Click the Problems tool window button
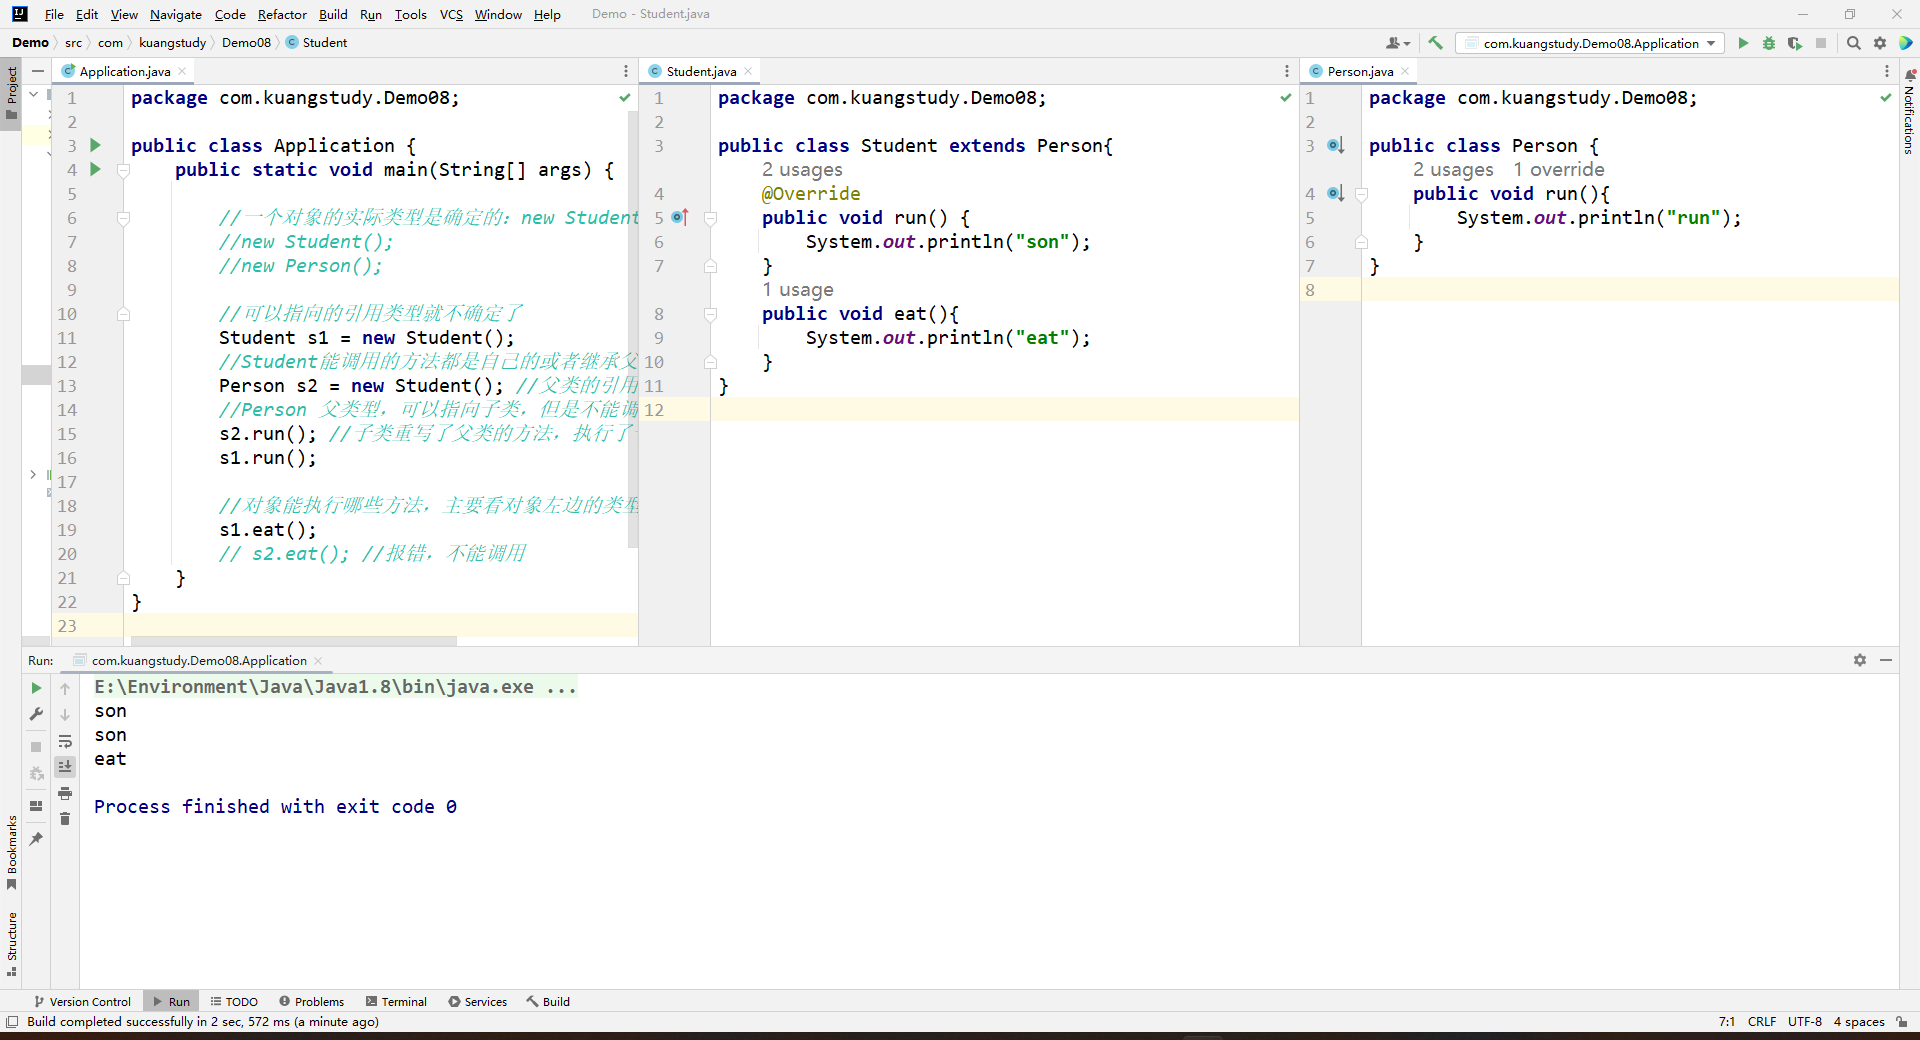The image size is (1920, 1040). click(x=311, y=1001)
